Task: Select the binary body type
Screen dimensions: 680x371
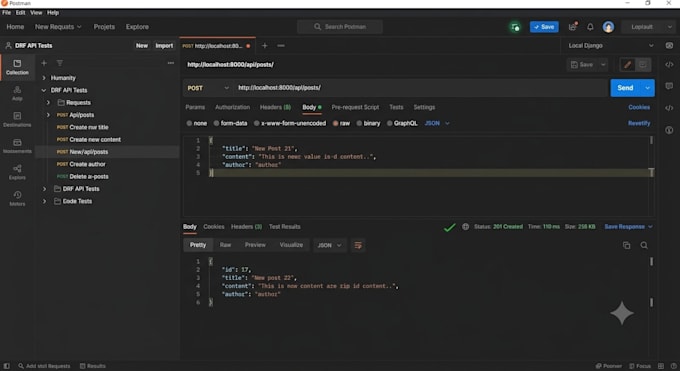Action: pos(368,123)
